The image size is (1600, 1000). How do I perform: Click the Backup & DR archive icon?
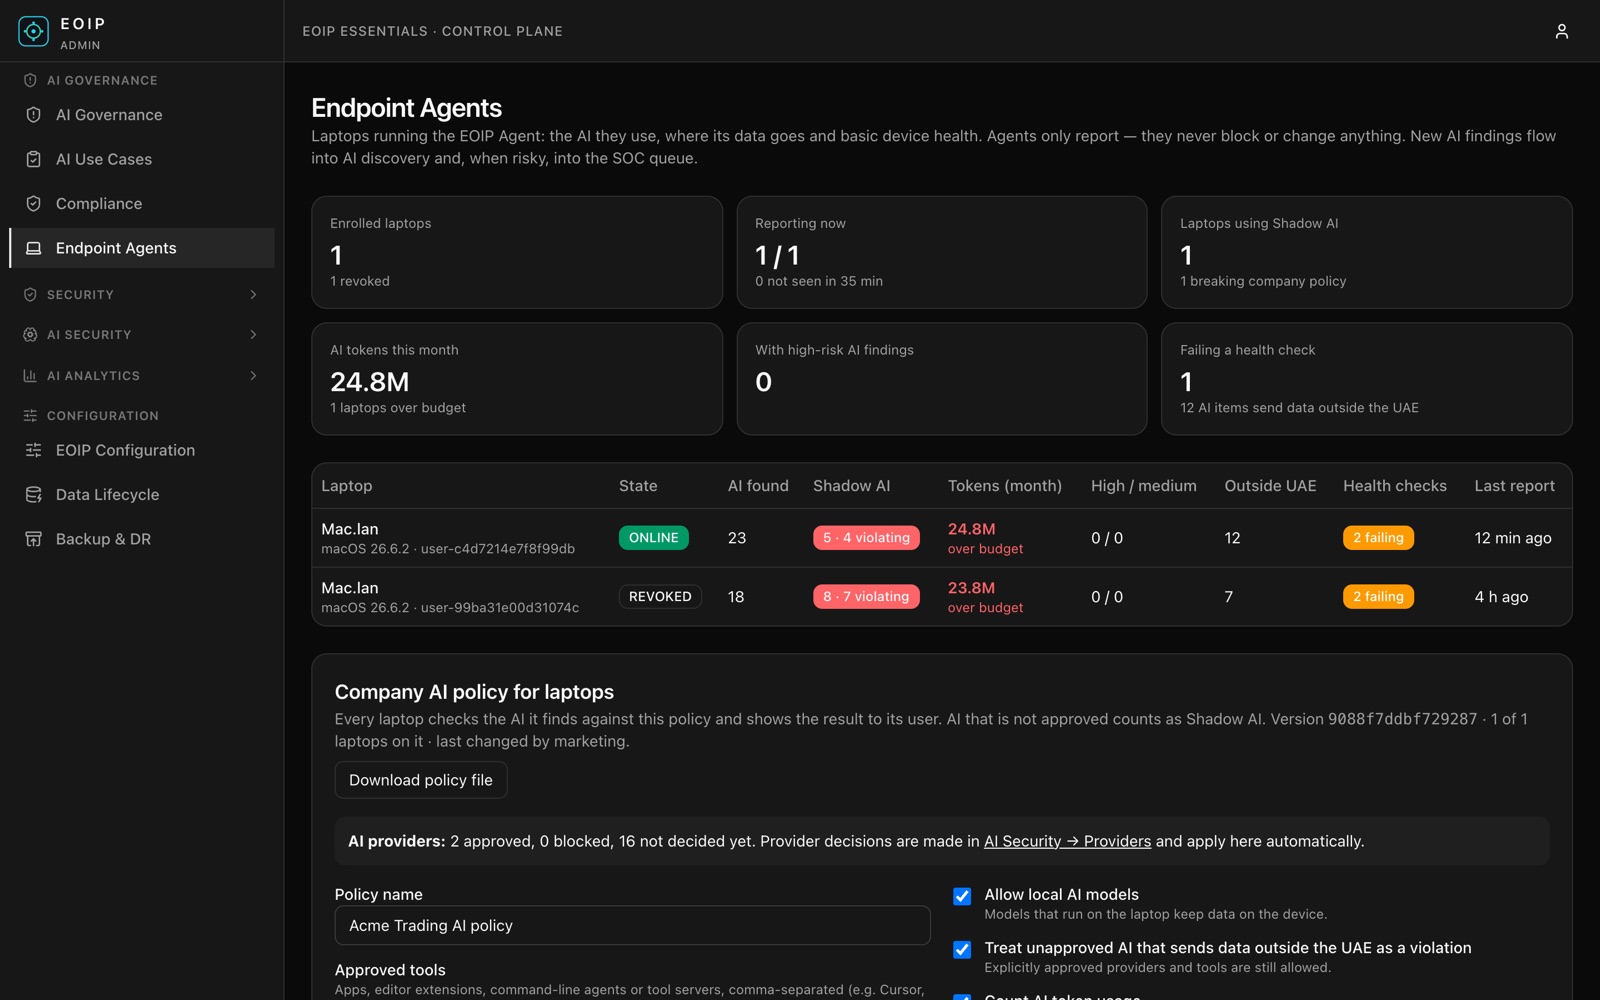pos(33,539)
